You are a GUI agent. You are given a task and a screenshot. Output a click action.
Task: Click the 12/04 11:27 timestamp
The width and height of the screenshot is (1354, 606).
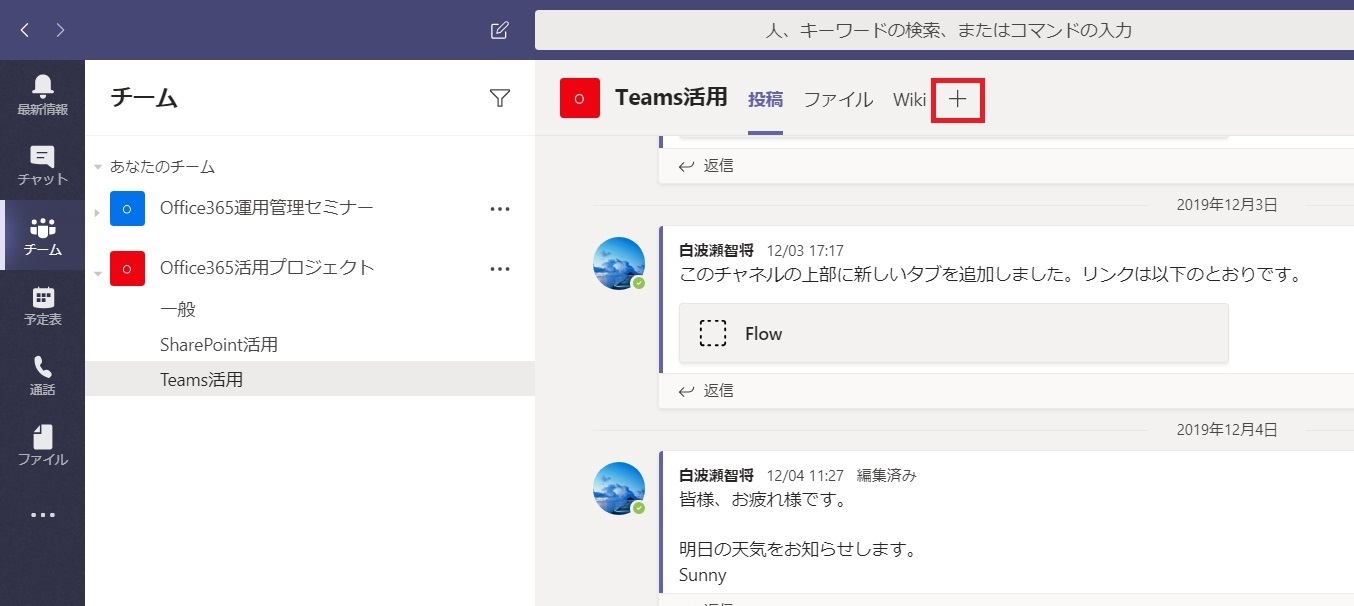[x=805, y=475]
